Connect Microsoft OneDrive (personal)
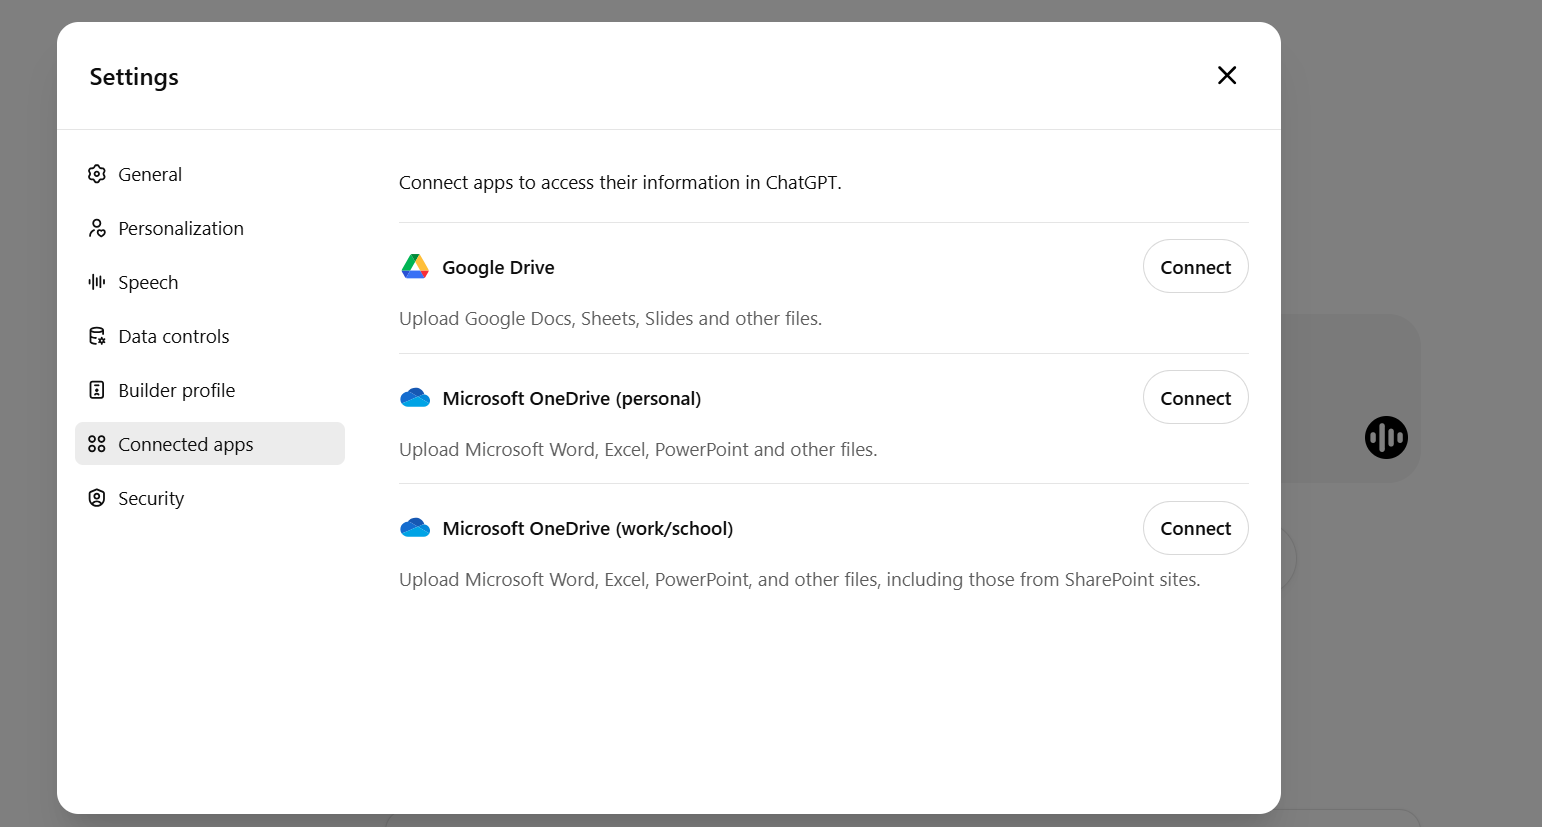 [x=1195, y=398]
